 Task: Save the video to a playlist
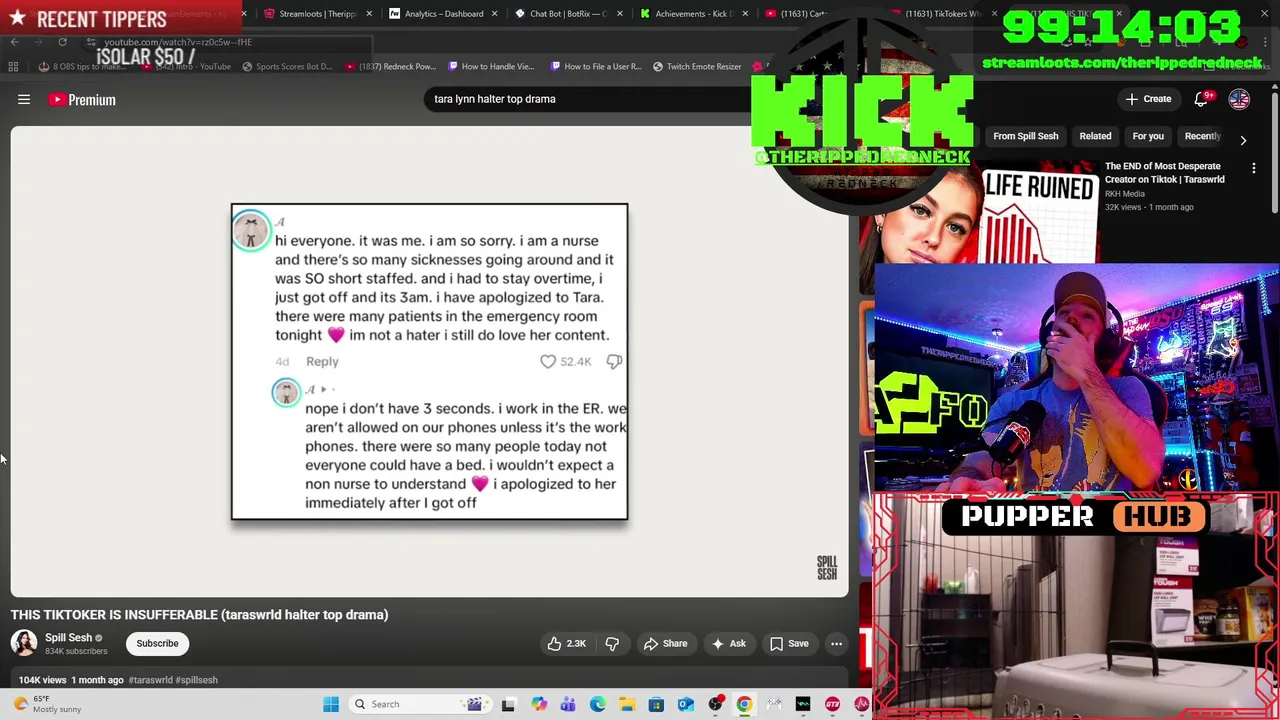[788, 644]
